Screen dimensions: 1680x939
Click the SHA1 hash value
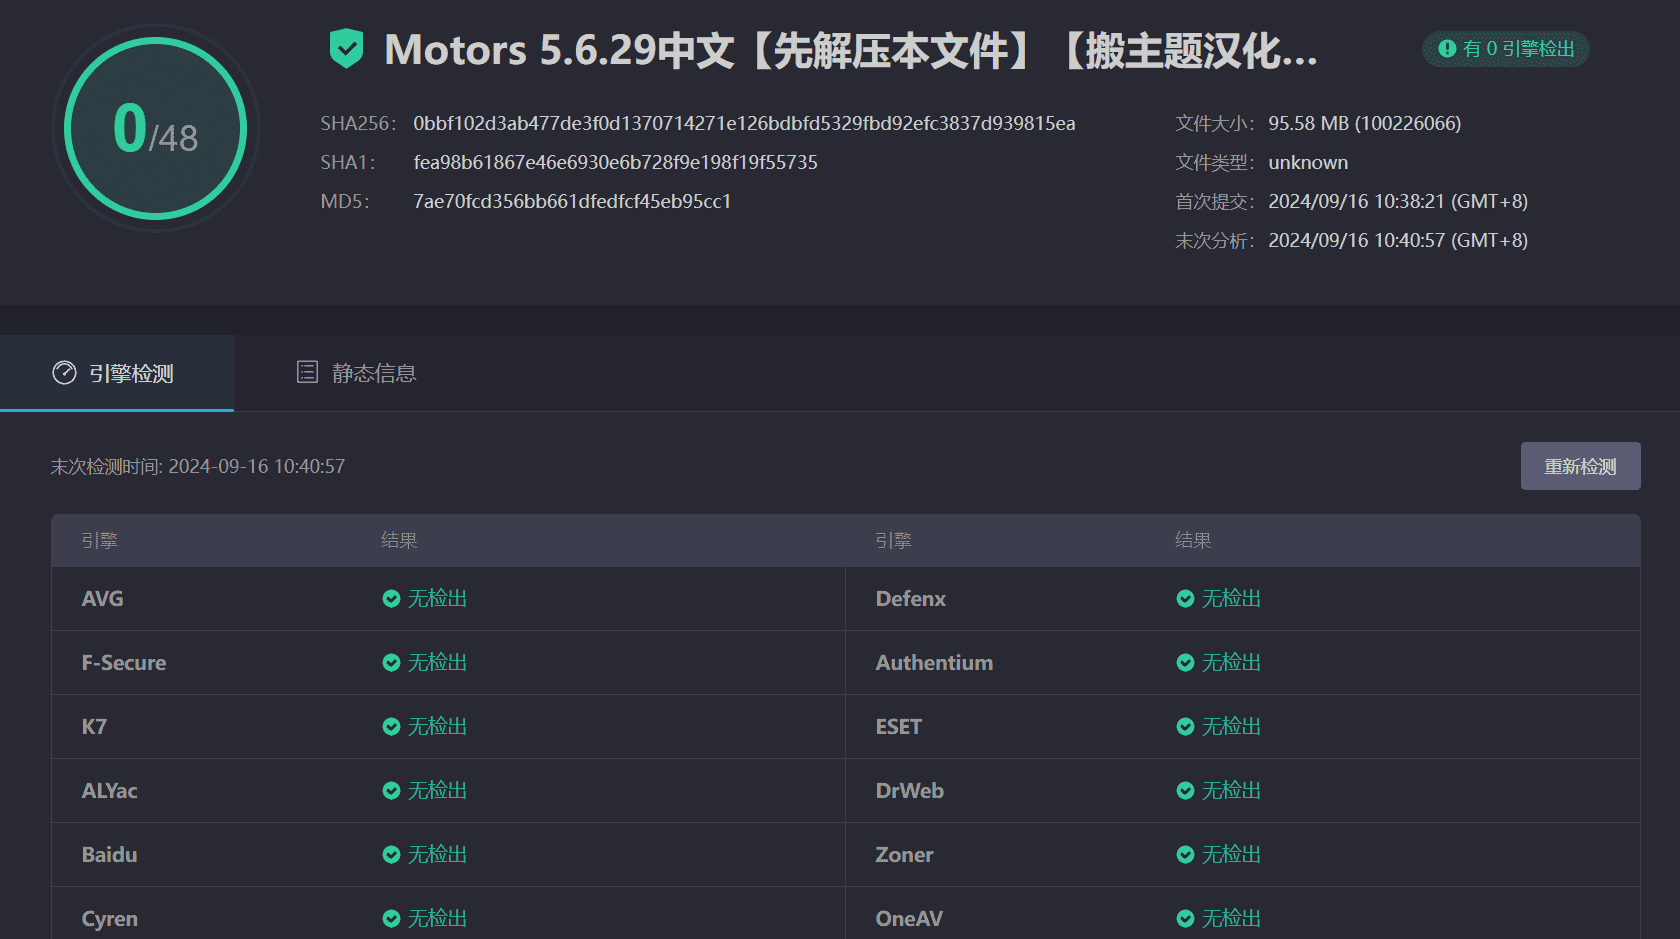click(x=615, y=162)
